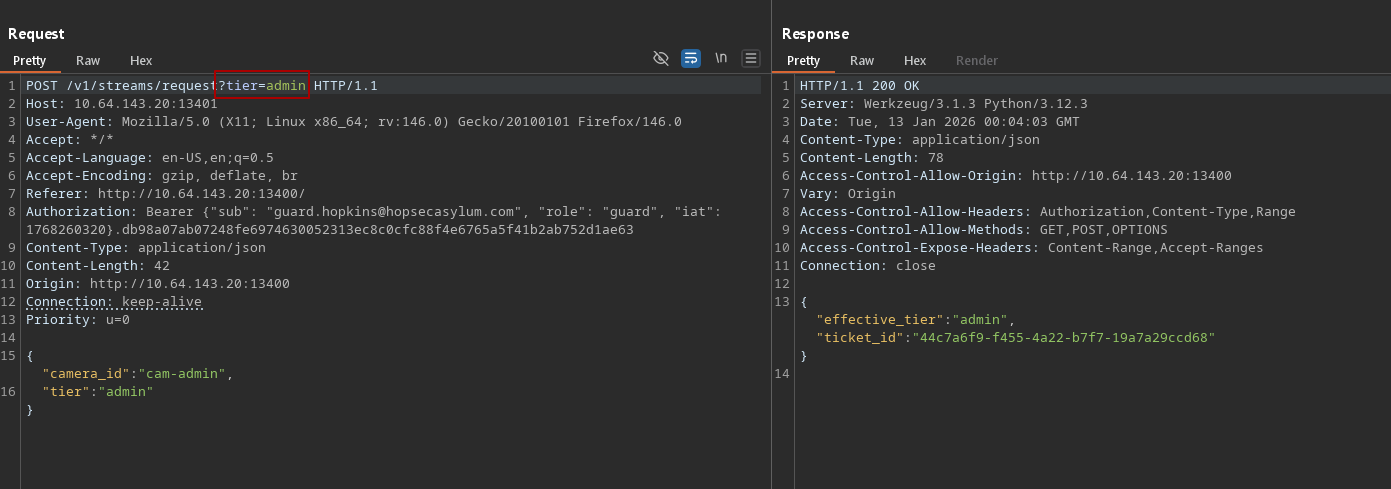Switch Request view to Raw tab
Viewport: 1391px width, 489px height.
[88, 61]
